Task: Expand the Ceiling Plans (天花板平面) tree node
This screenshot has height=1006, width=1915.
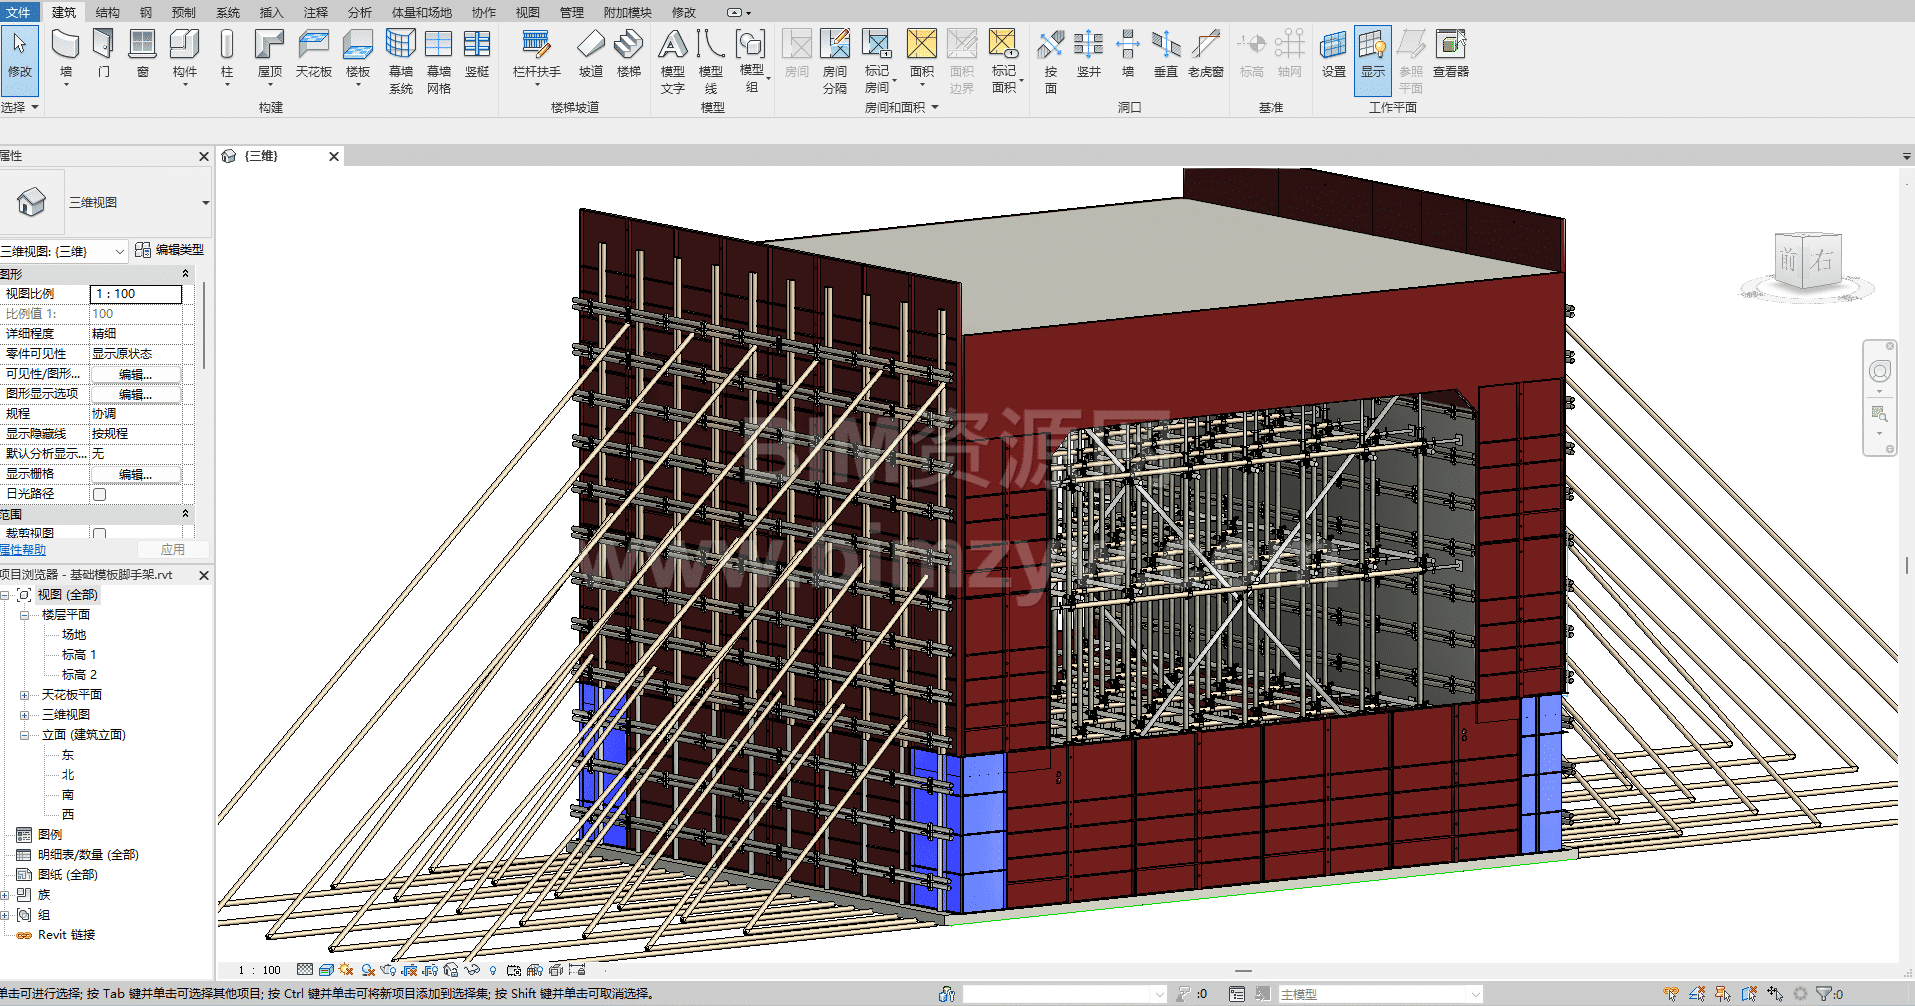Action: coord(24,695)
